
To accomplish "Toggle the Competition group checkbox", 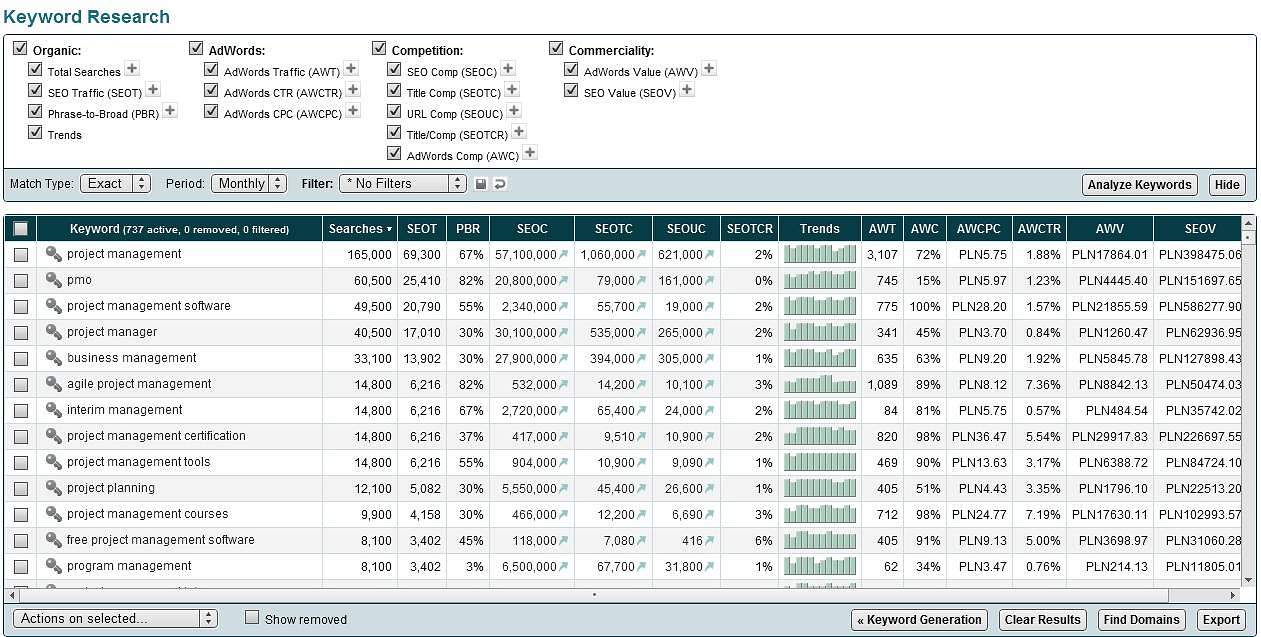I will point(379,48).
